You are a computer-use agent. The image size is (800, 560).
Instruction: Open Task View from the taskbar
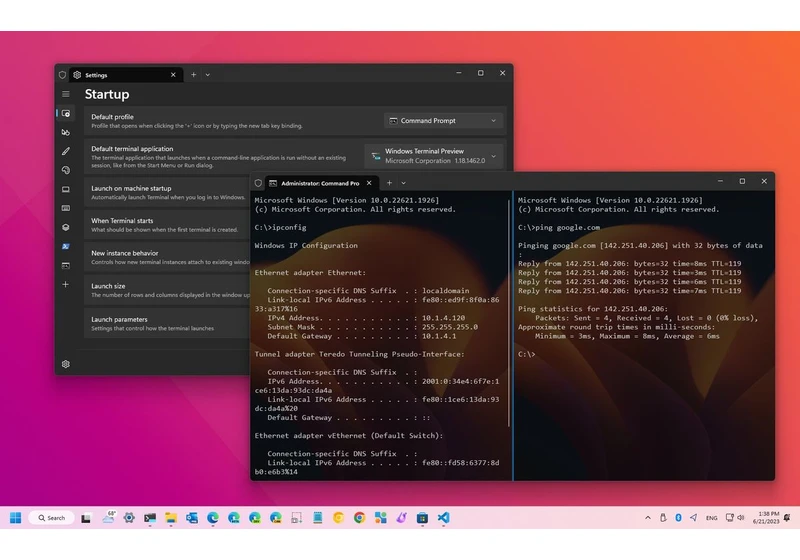pos(86,518)
